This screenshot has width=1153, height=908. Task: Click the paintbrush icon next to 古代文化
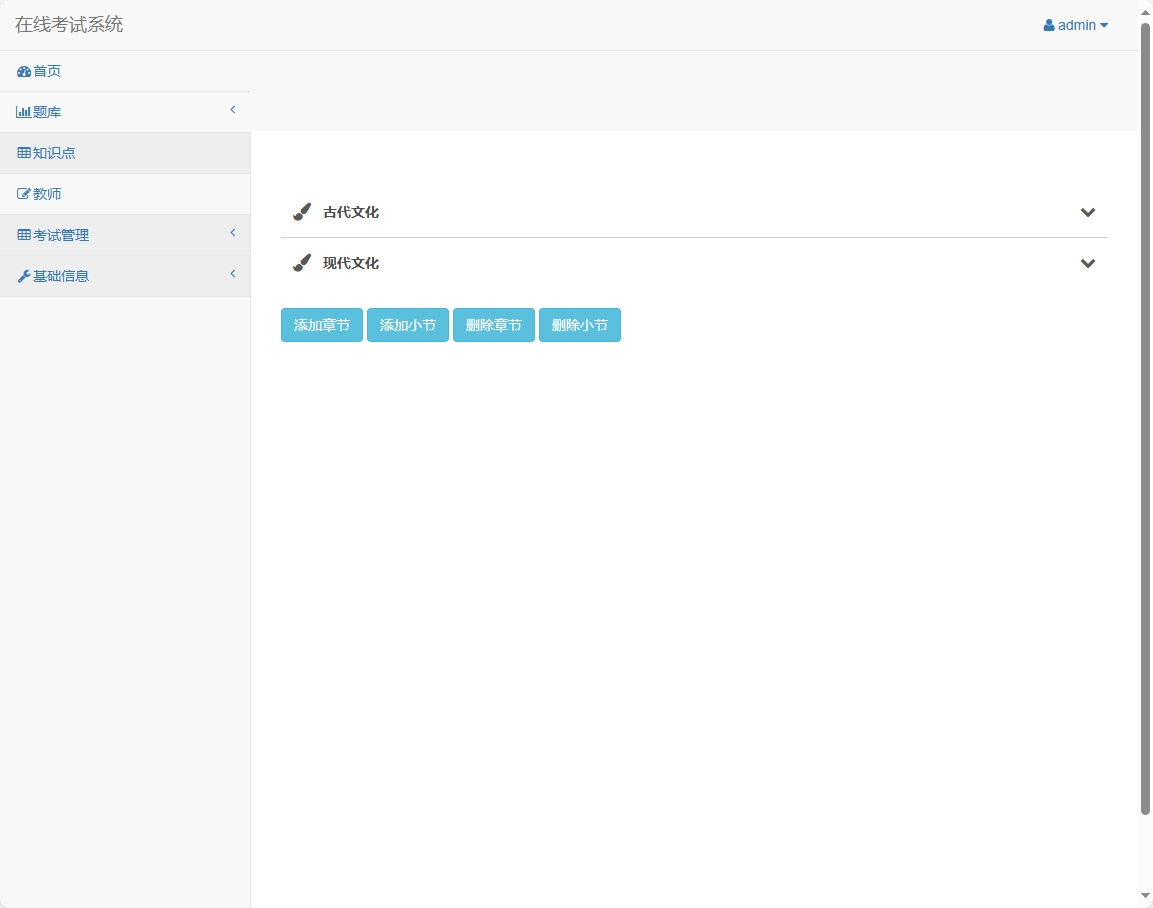pos(301,212)
